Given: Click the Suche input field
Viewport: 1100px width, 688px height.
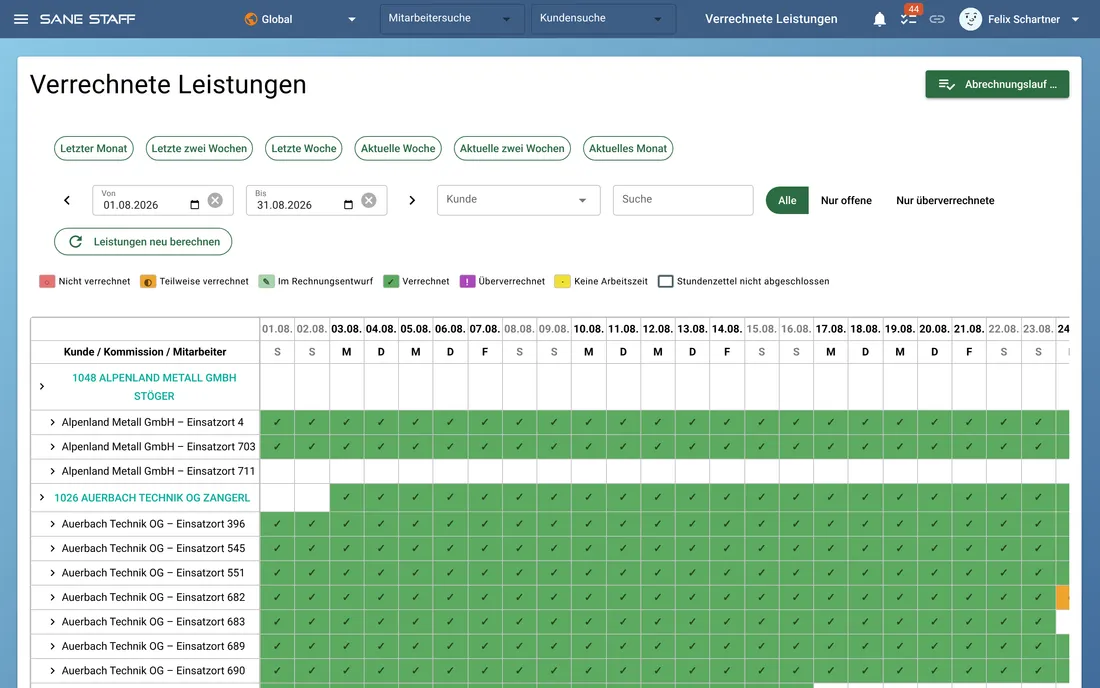Looking at the screenshot, I should click(683, 200).
